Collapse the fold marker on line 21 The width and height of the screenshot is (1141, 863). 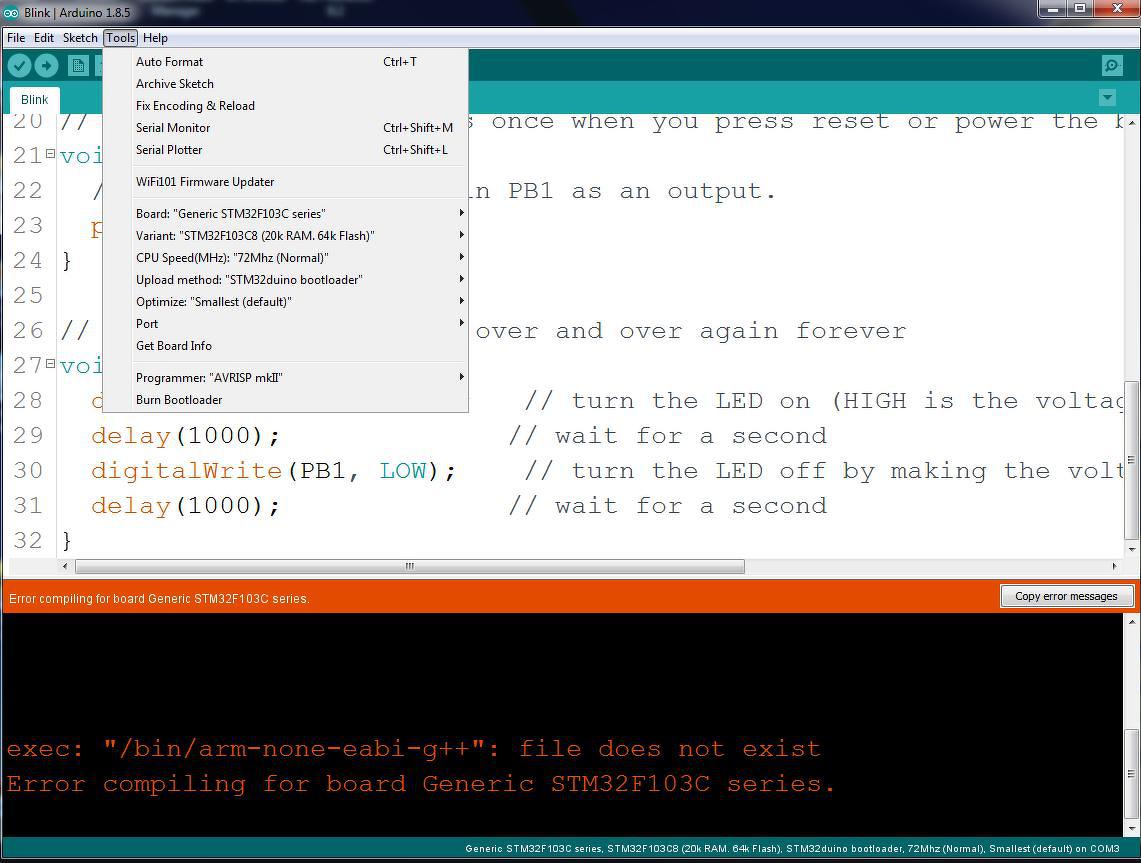[x=50, y=154]
